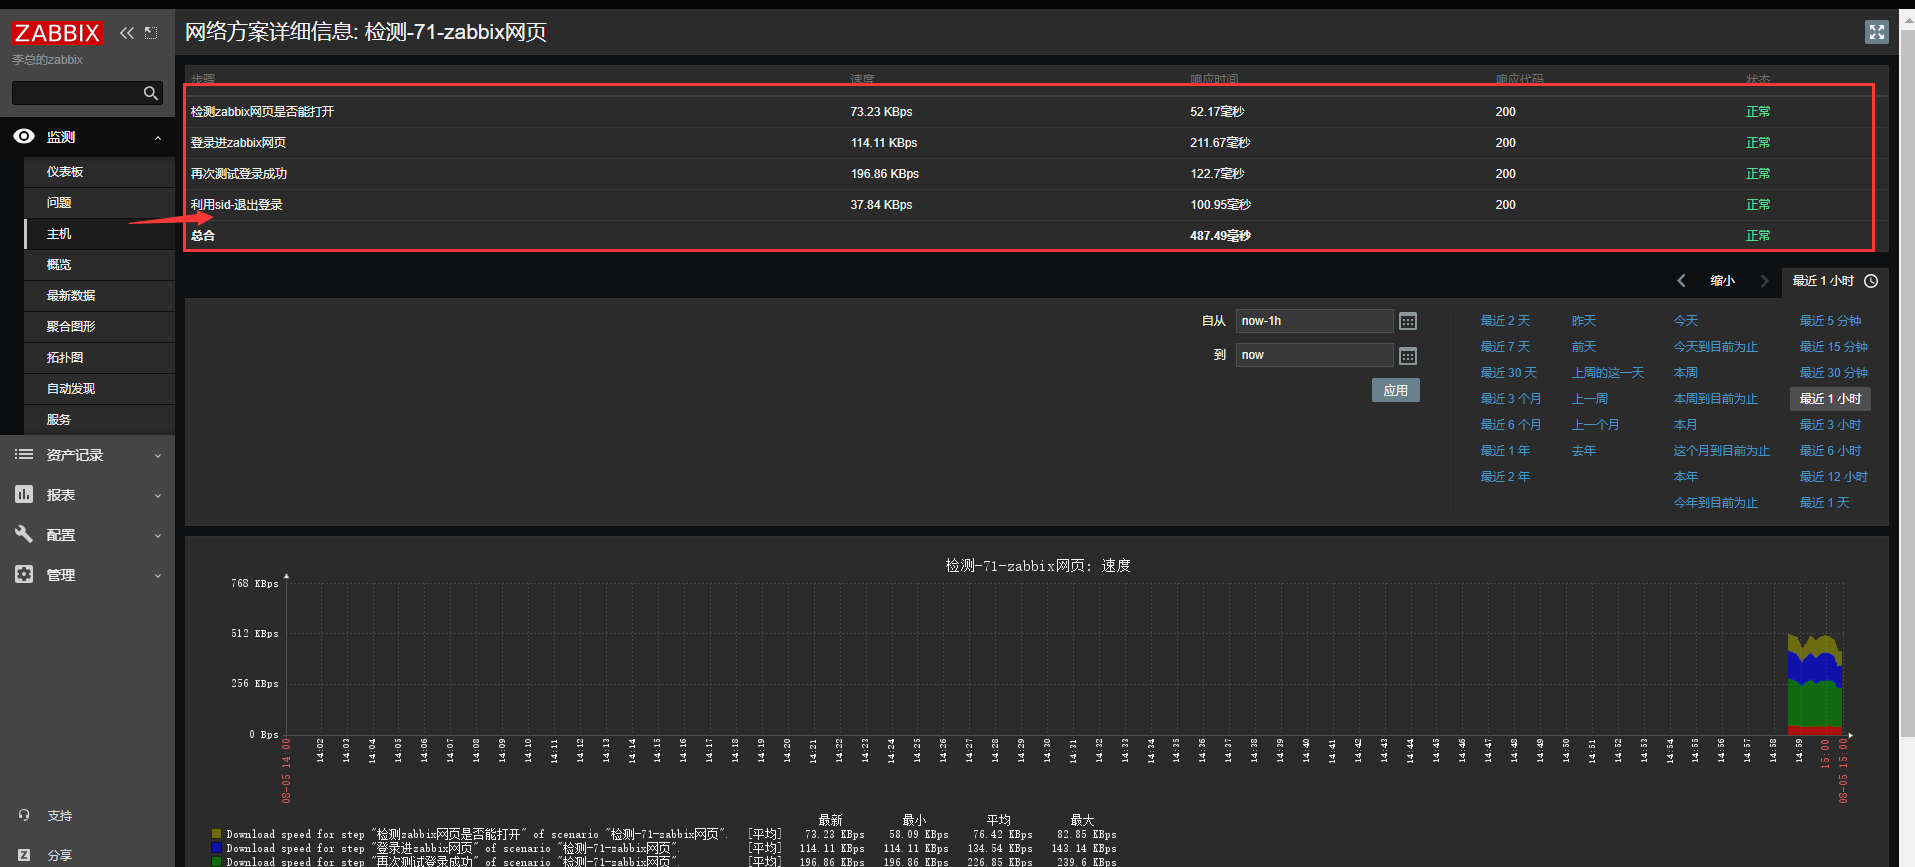Select 最近 30 天 time range

(x=1508, y=373)
